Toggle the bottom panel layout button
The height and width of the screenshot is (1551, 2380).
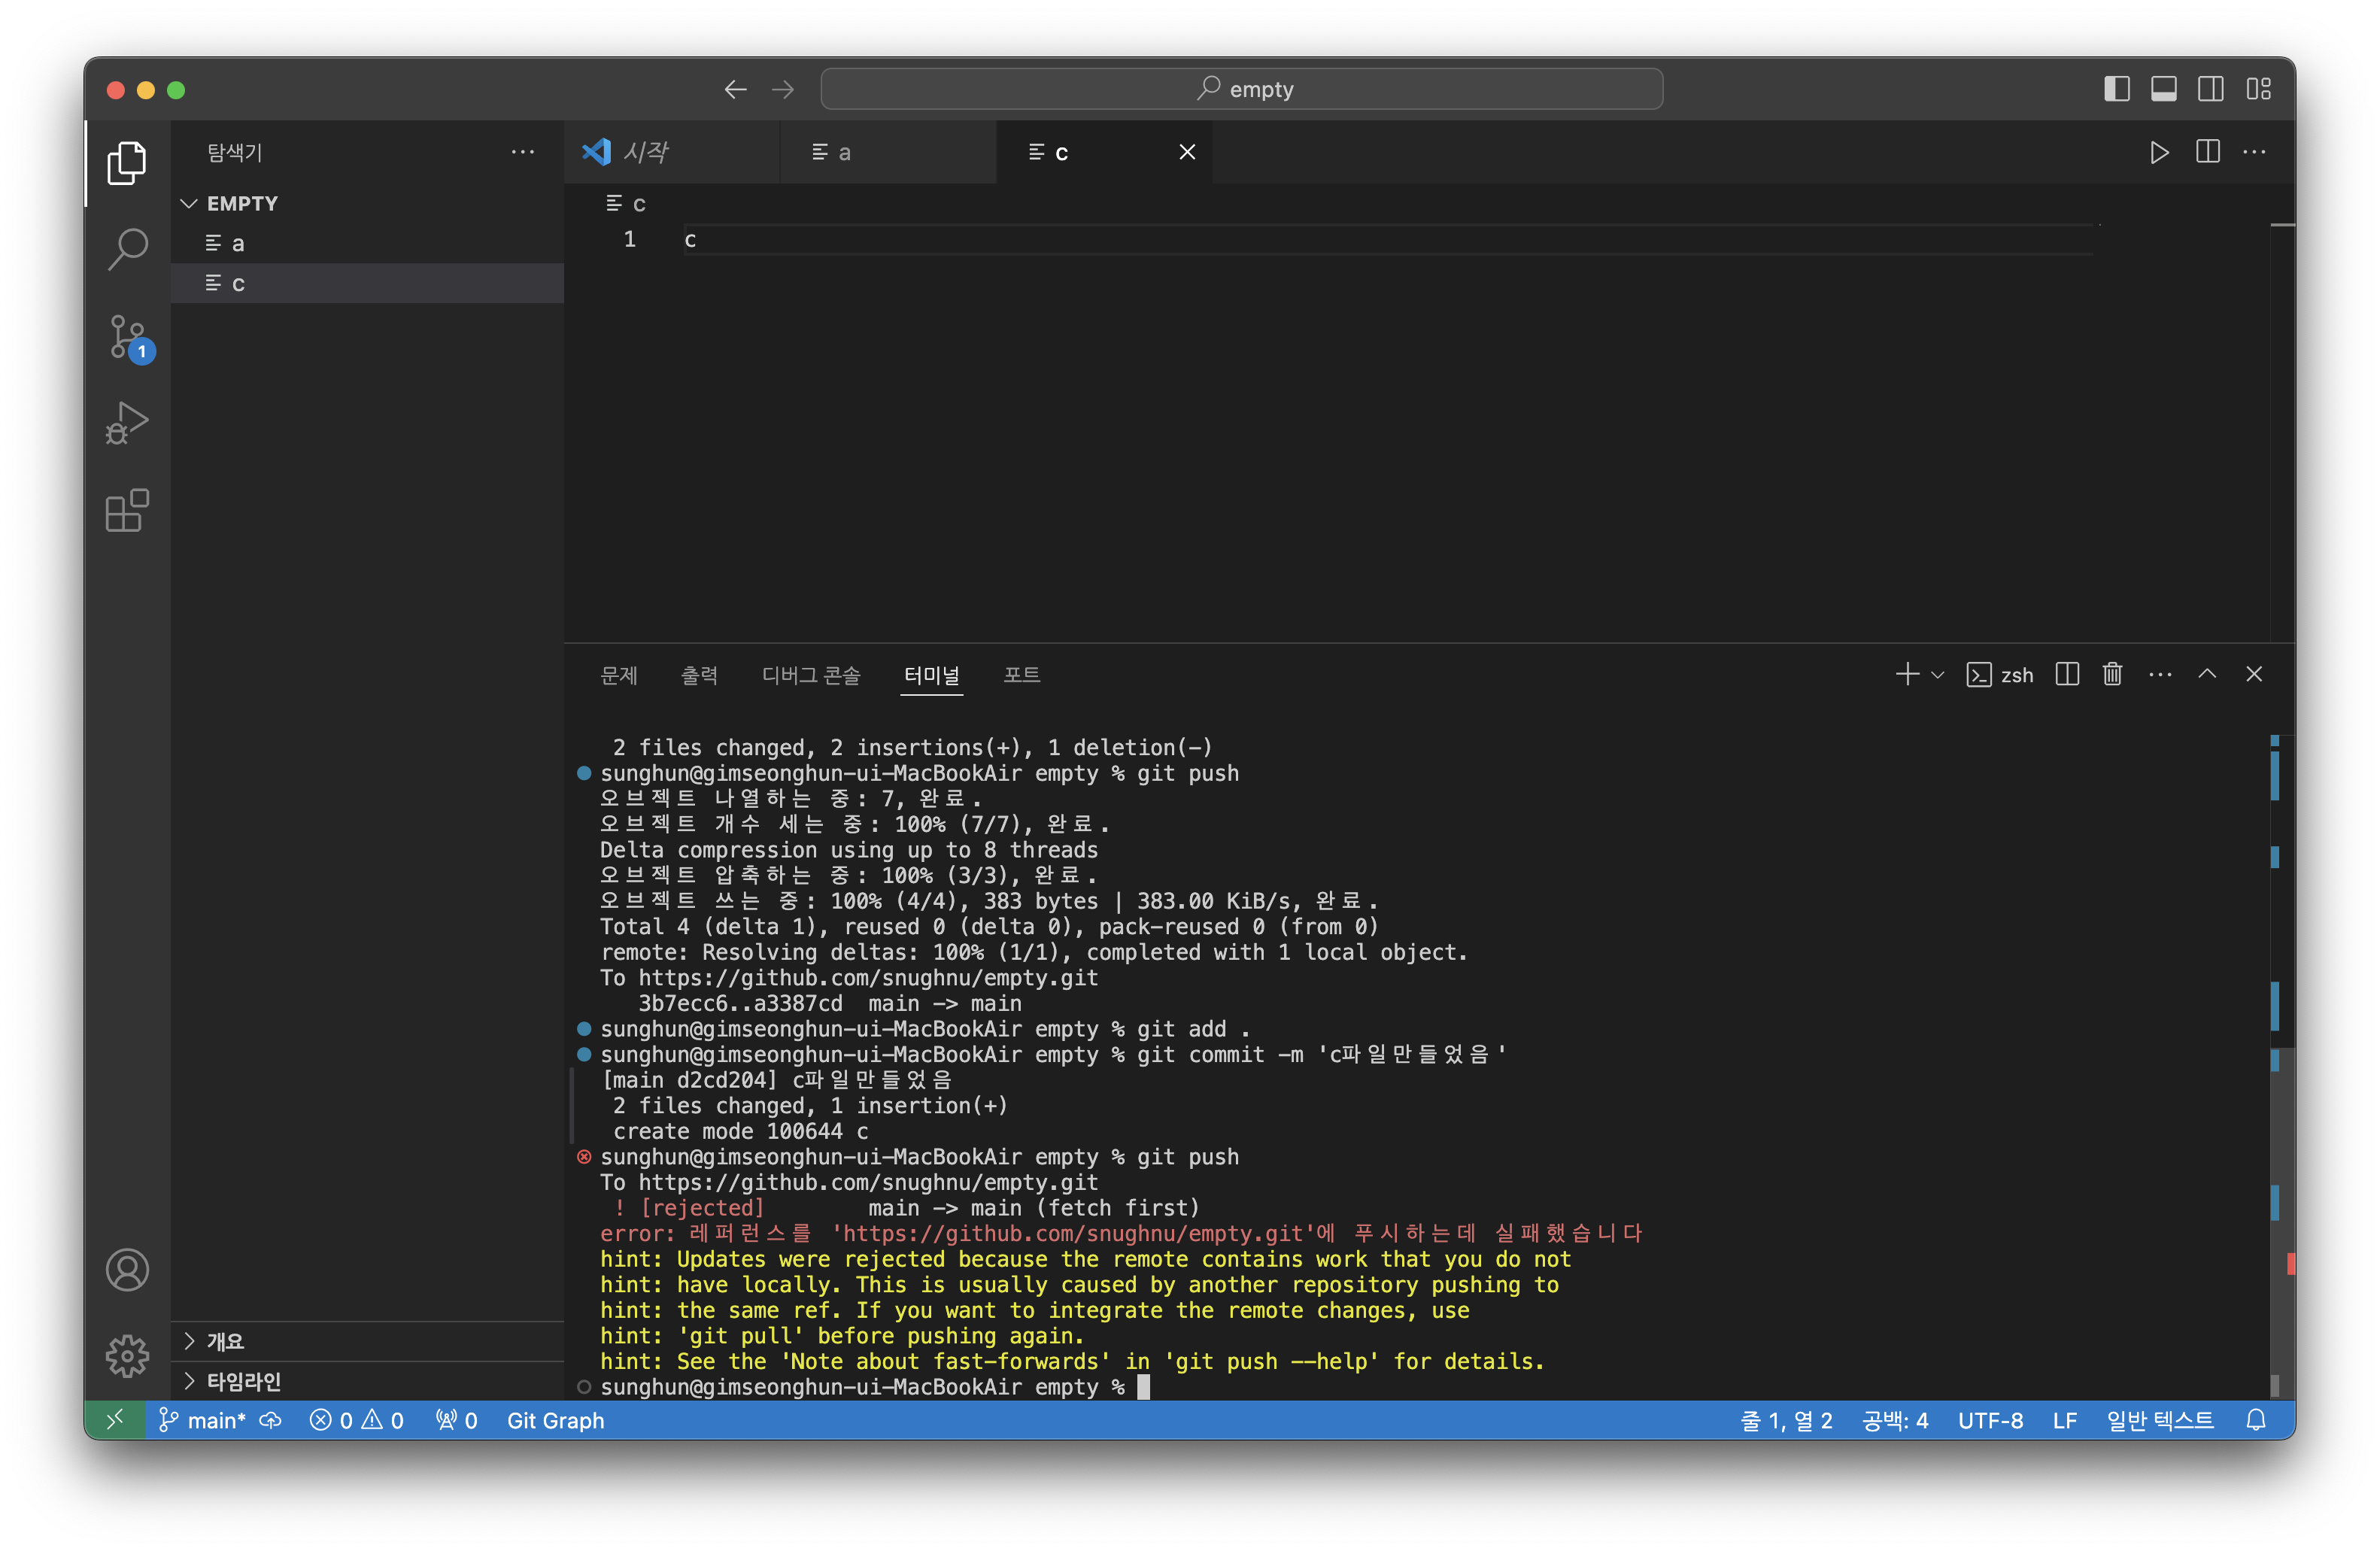pyautogui.click(x=2163, y=89)
